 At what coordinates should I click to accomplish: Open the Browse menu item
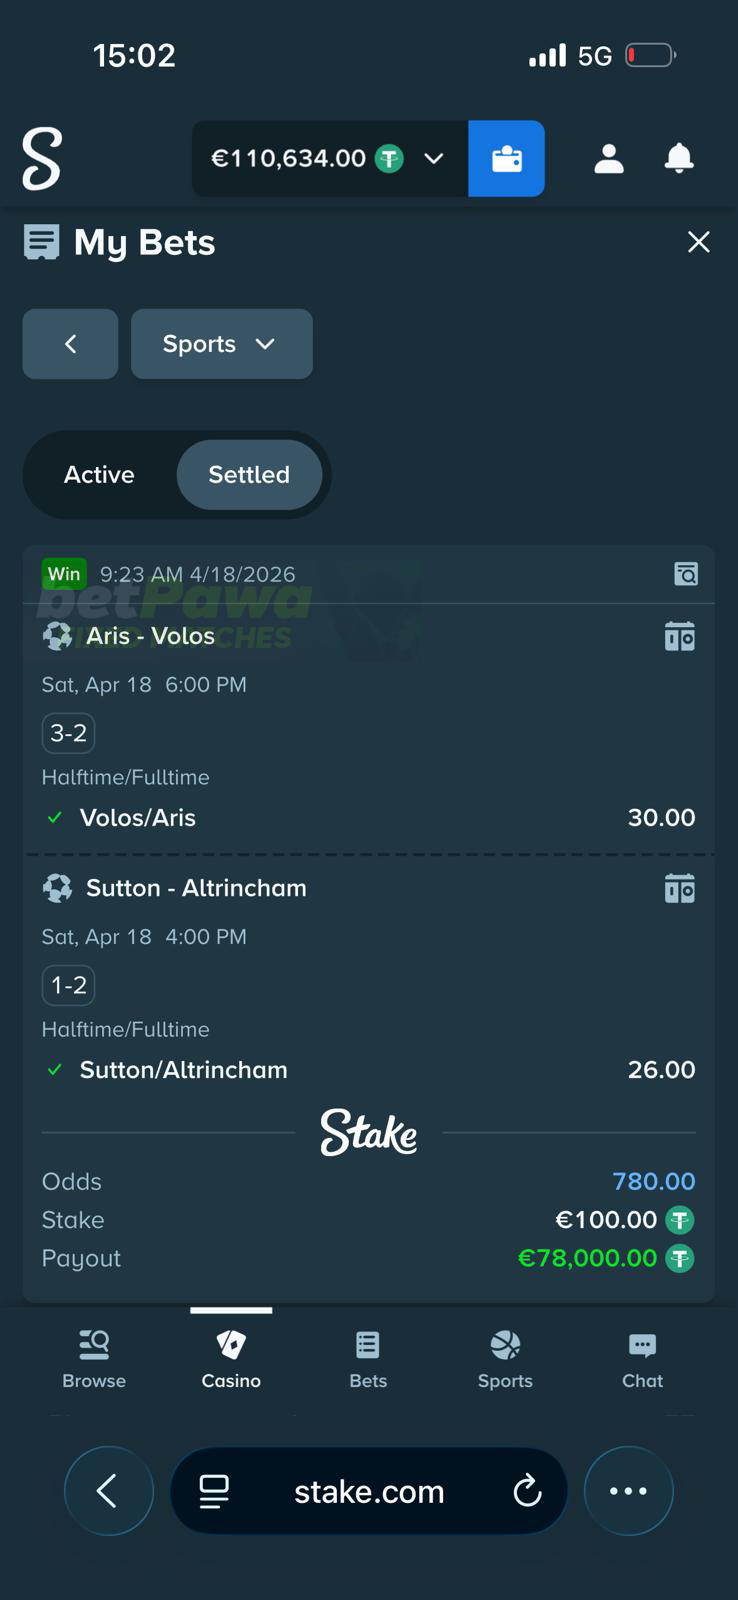(93, 1358)
